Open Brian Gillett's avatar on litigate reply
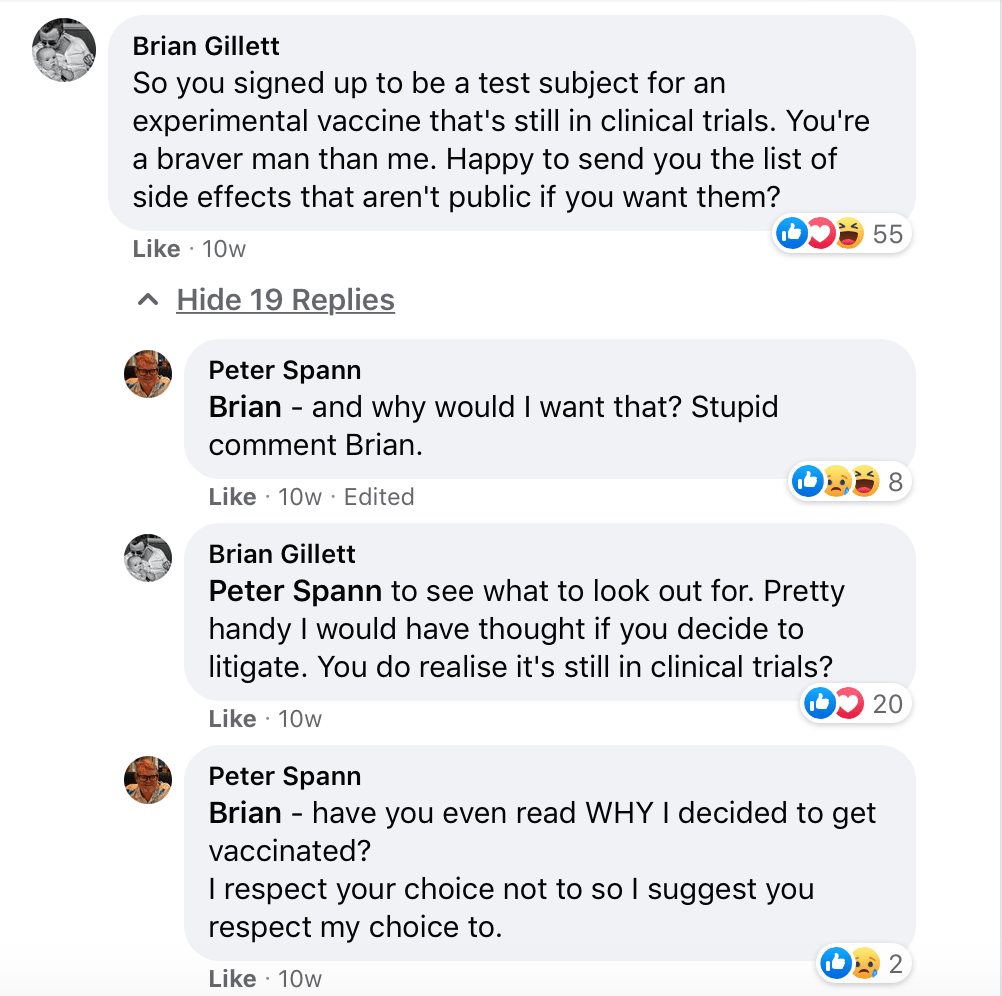The image size is (1002, 996). coord(147,558)
